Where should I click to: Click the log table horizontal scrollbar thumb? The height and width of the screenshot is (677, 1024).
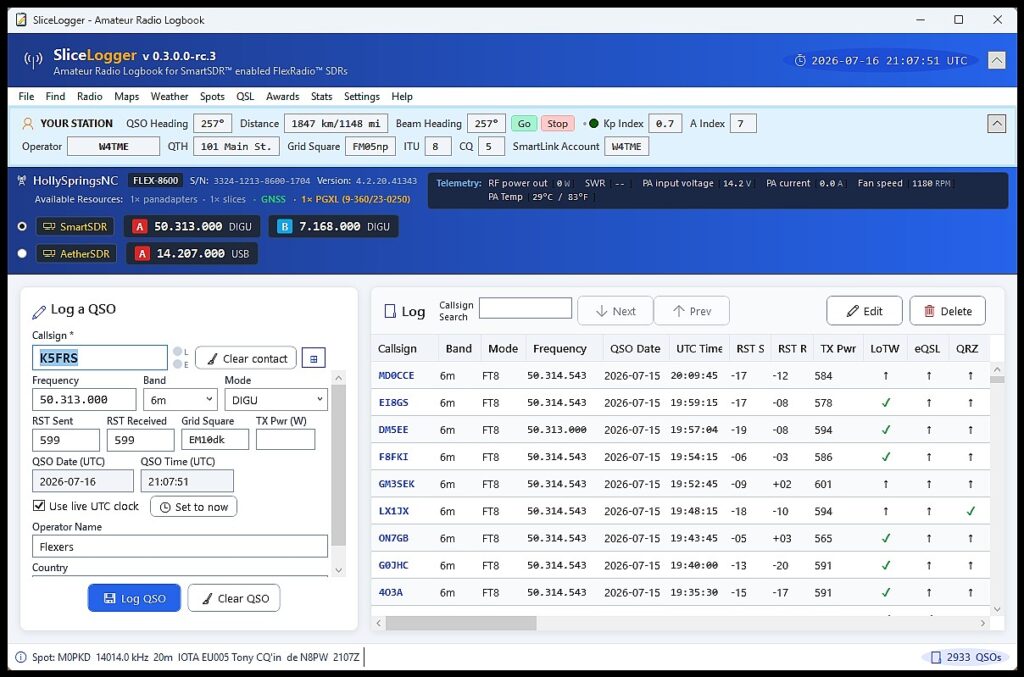[x=461, y=623]
